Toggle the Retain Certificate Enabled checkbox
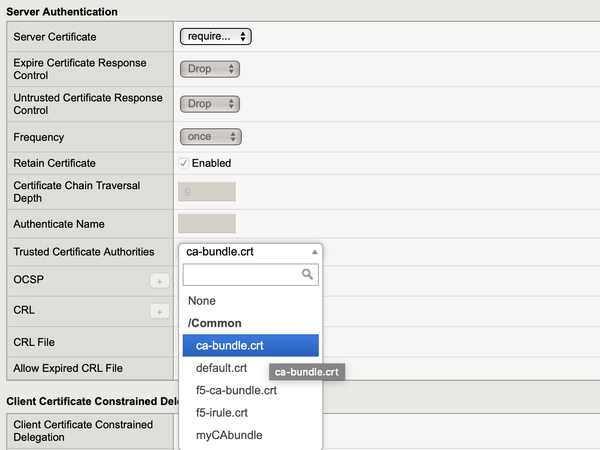The image size is (600, 450). (x=184, y=163)
